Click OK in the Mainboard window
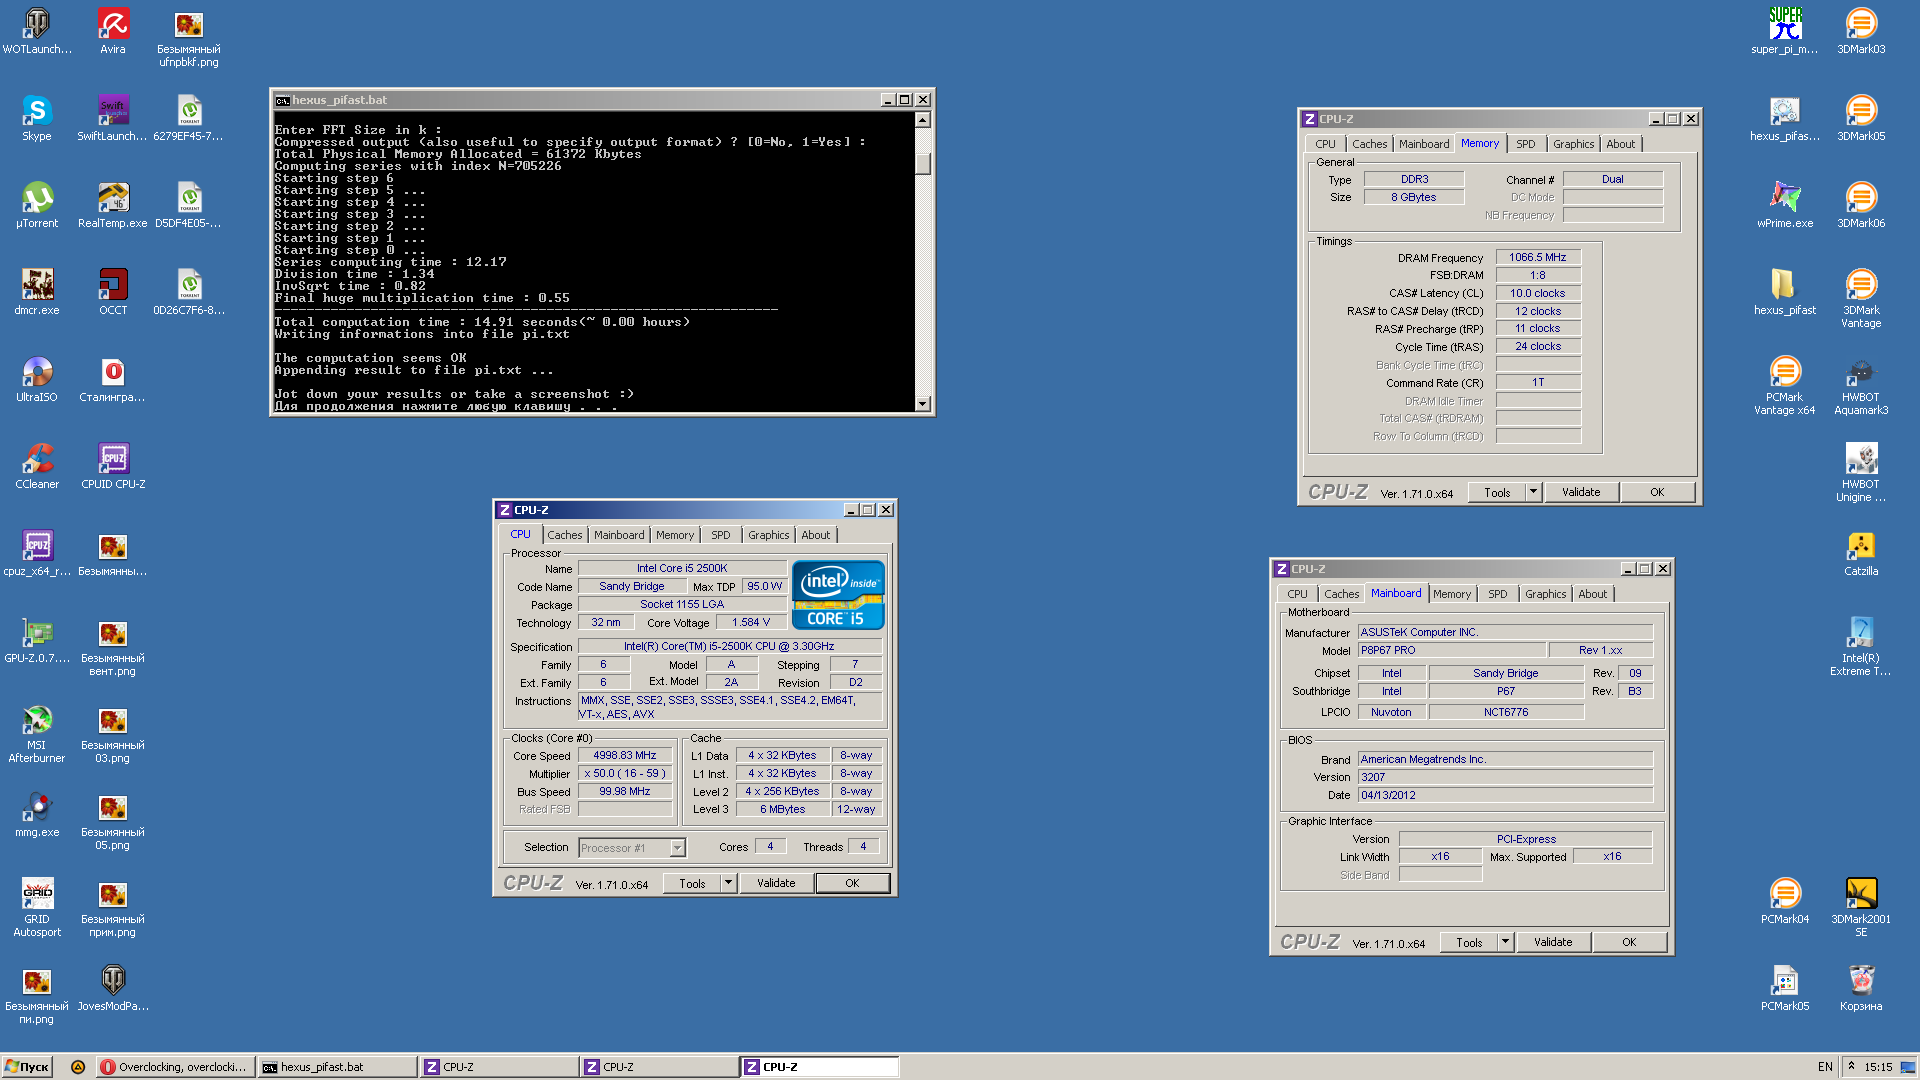The width and height of the screenshot is (1920, 1080). click(x=1629, y=942)
